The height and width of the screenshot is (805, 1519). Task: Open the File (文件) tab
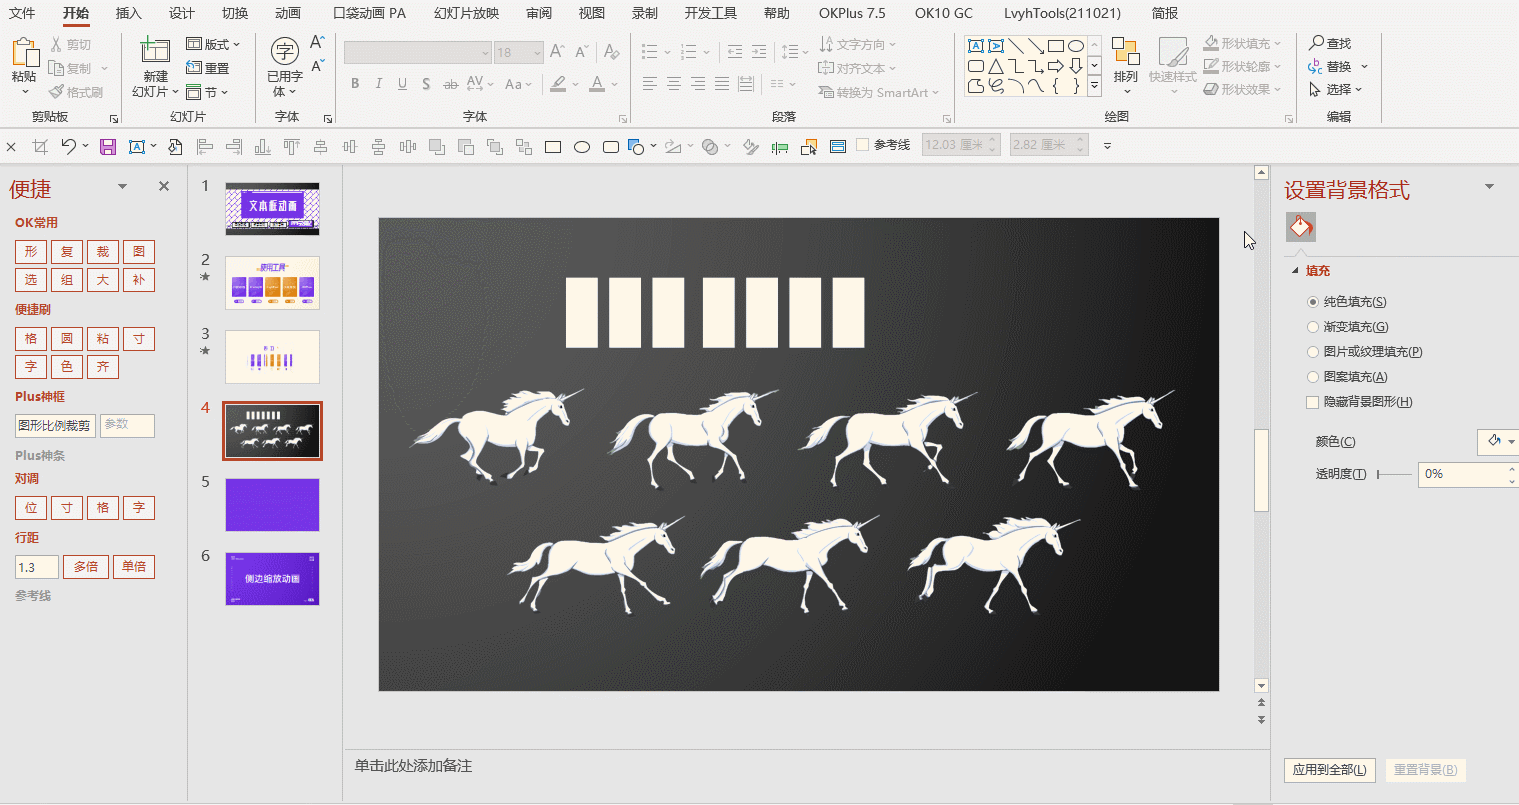tap(22, 13)
